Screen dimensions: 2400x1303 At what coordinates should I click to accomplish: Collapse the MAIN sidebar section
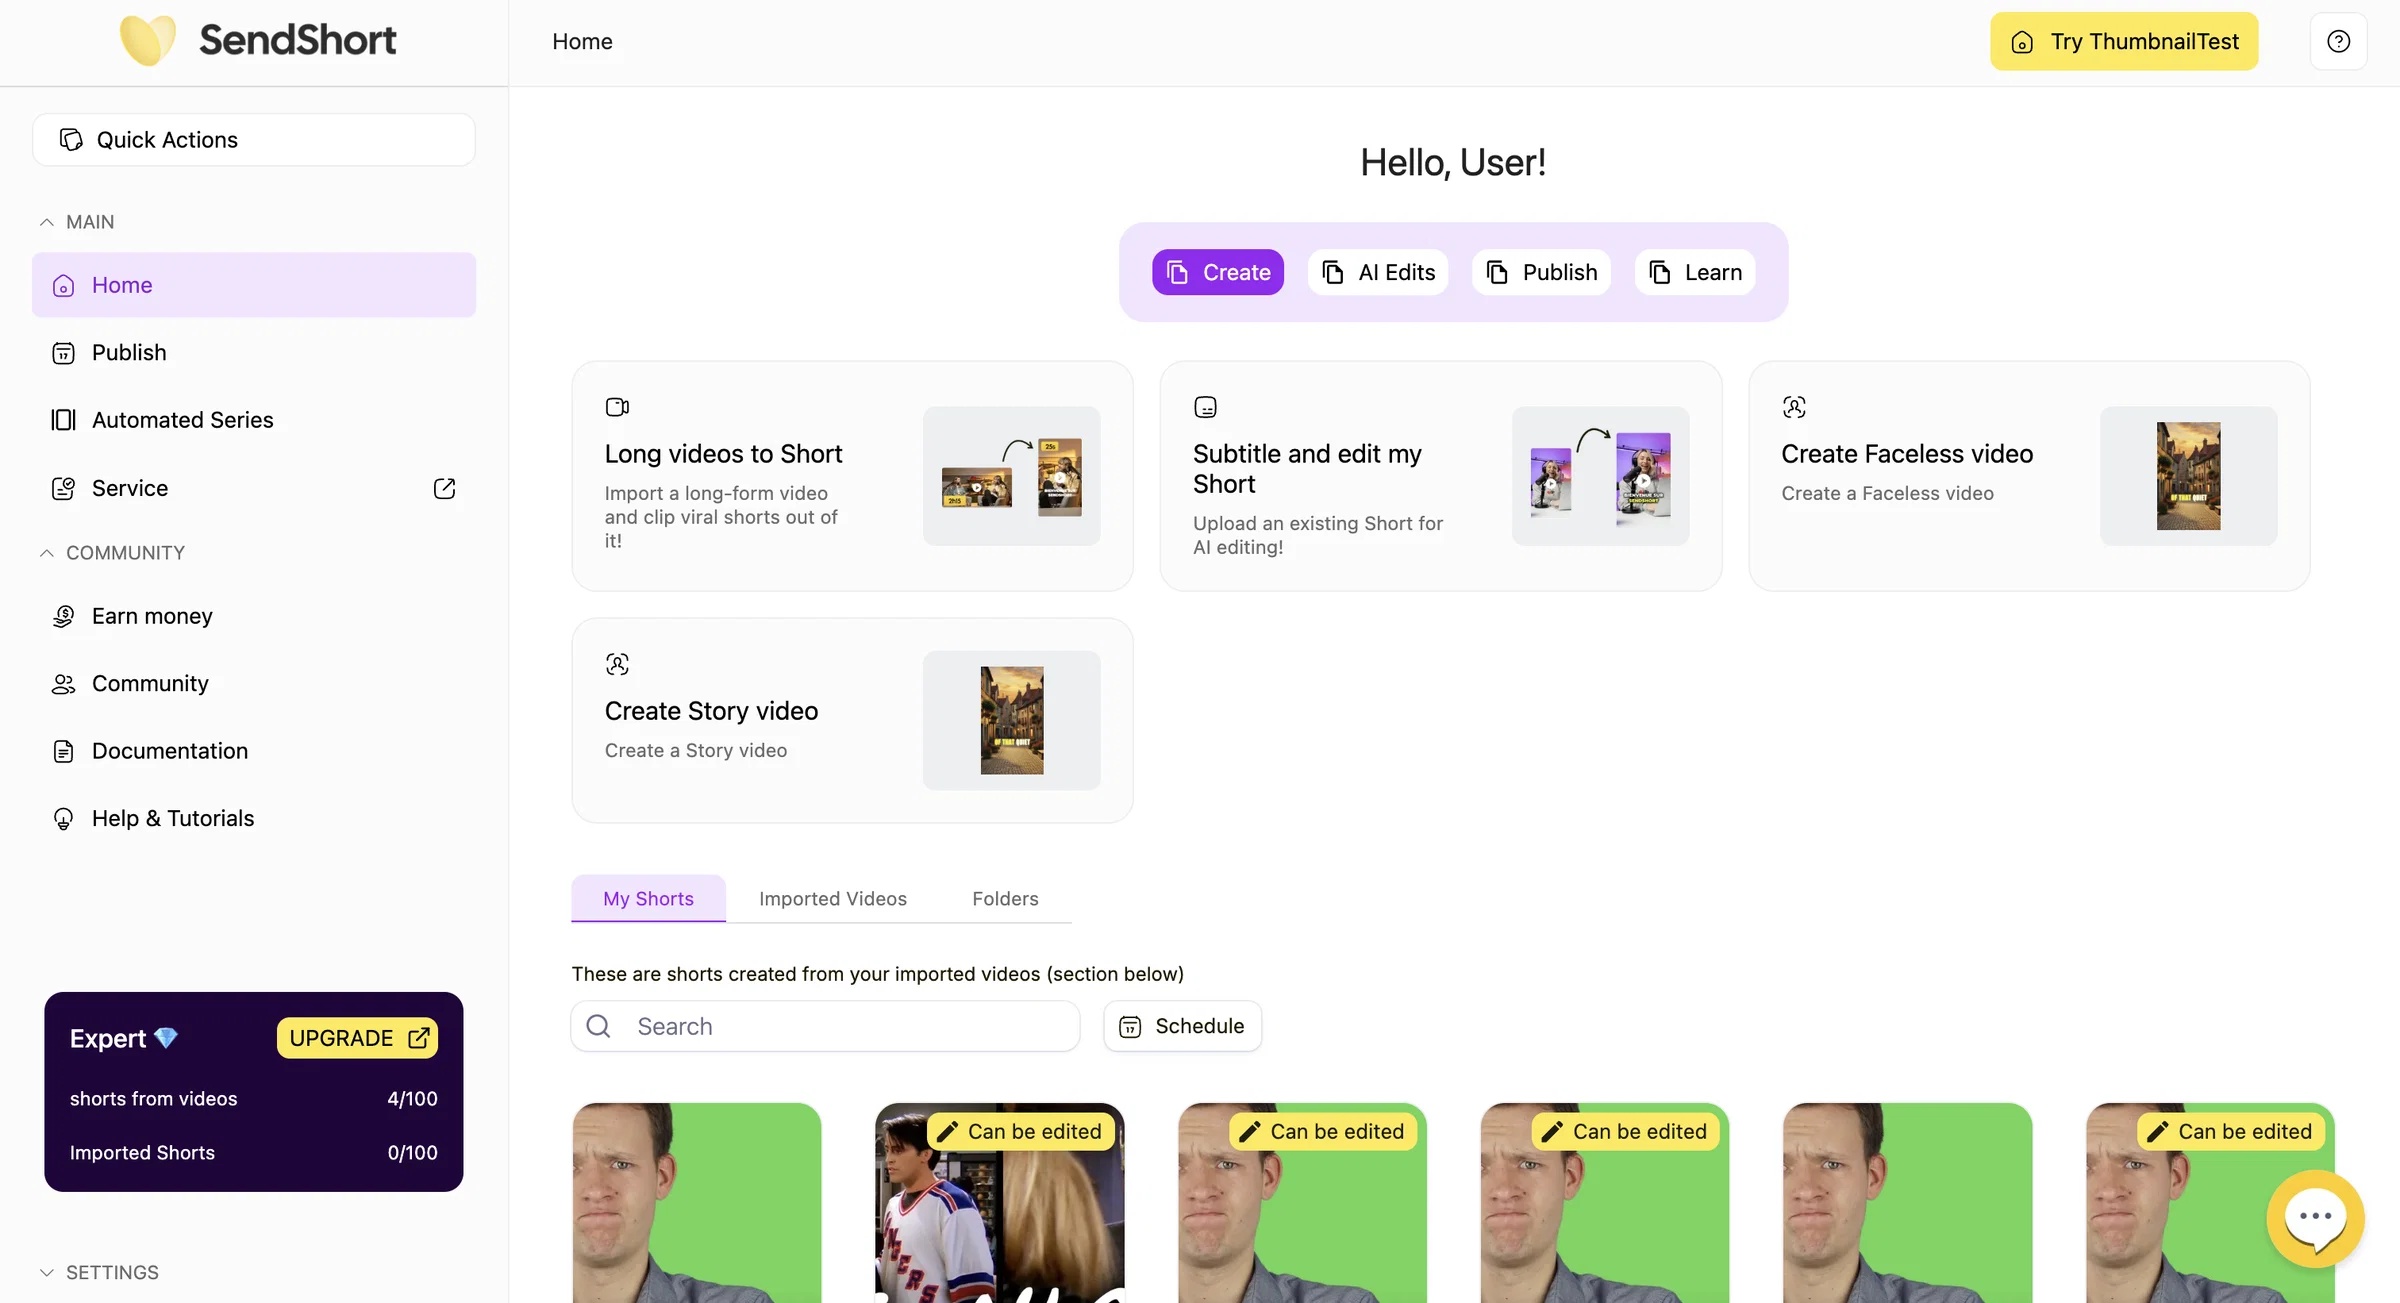46,222
